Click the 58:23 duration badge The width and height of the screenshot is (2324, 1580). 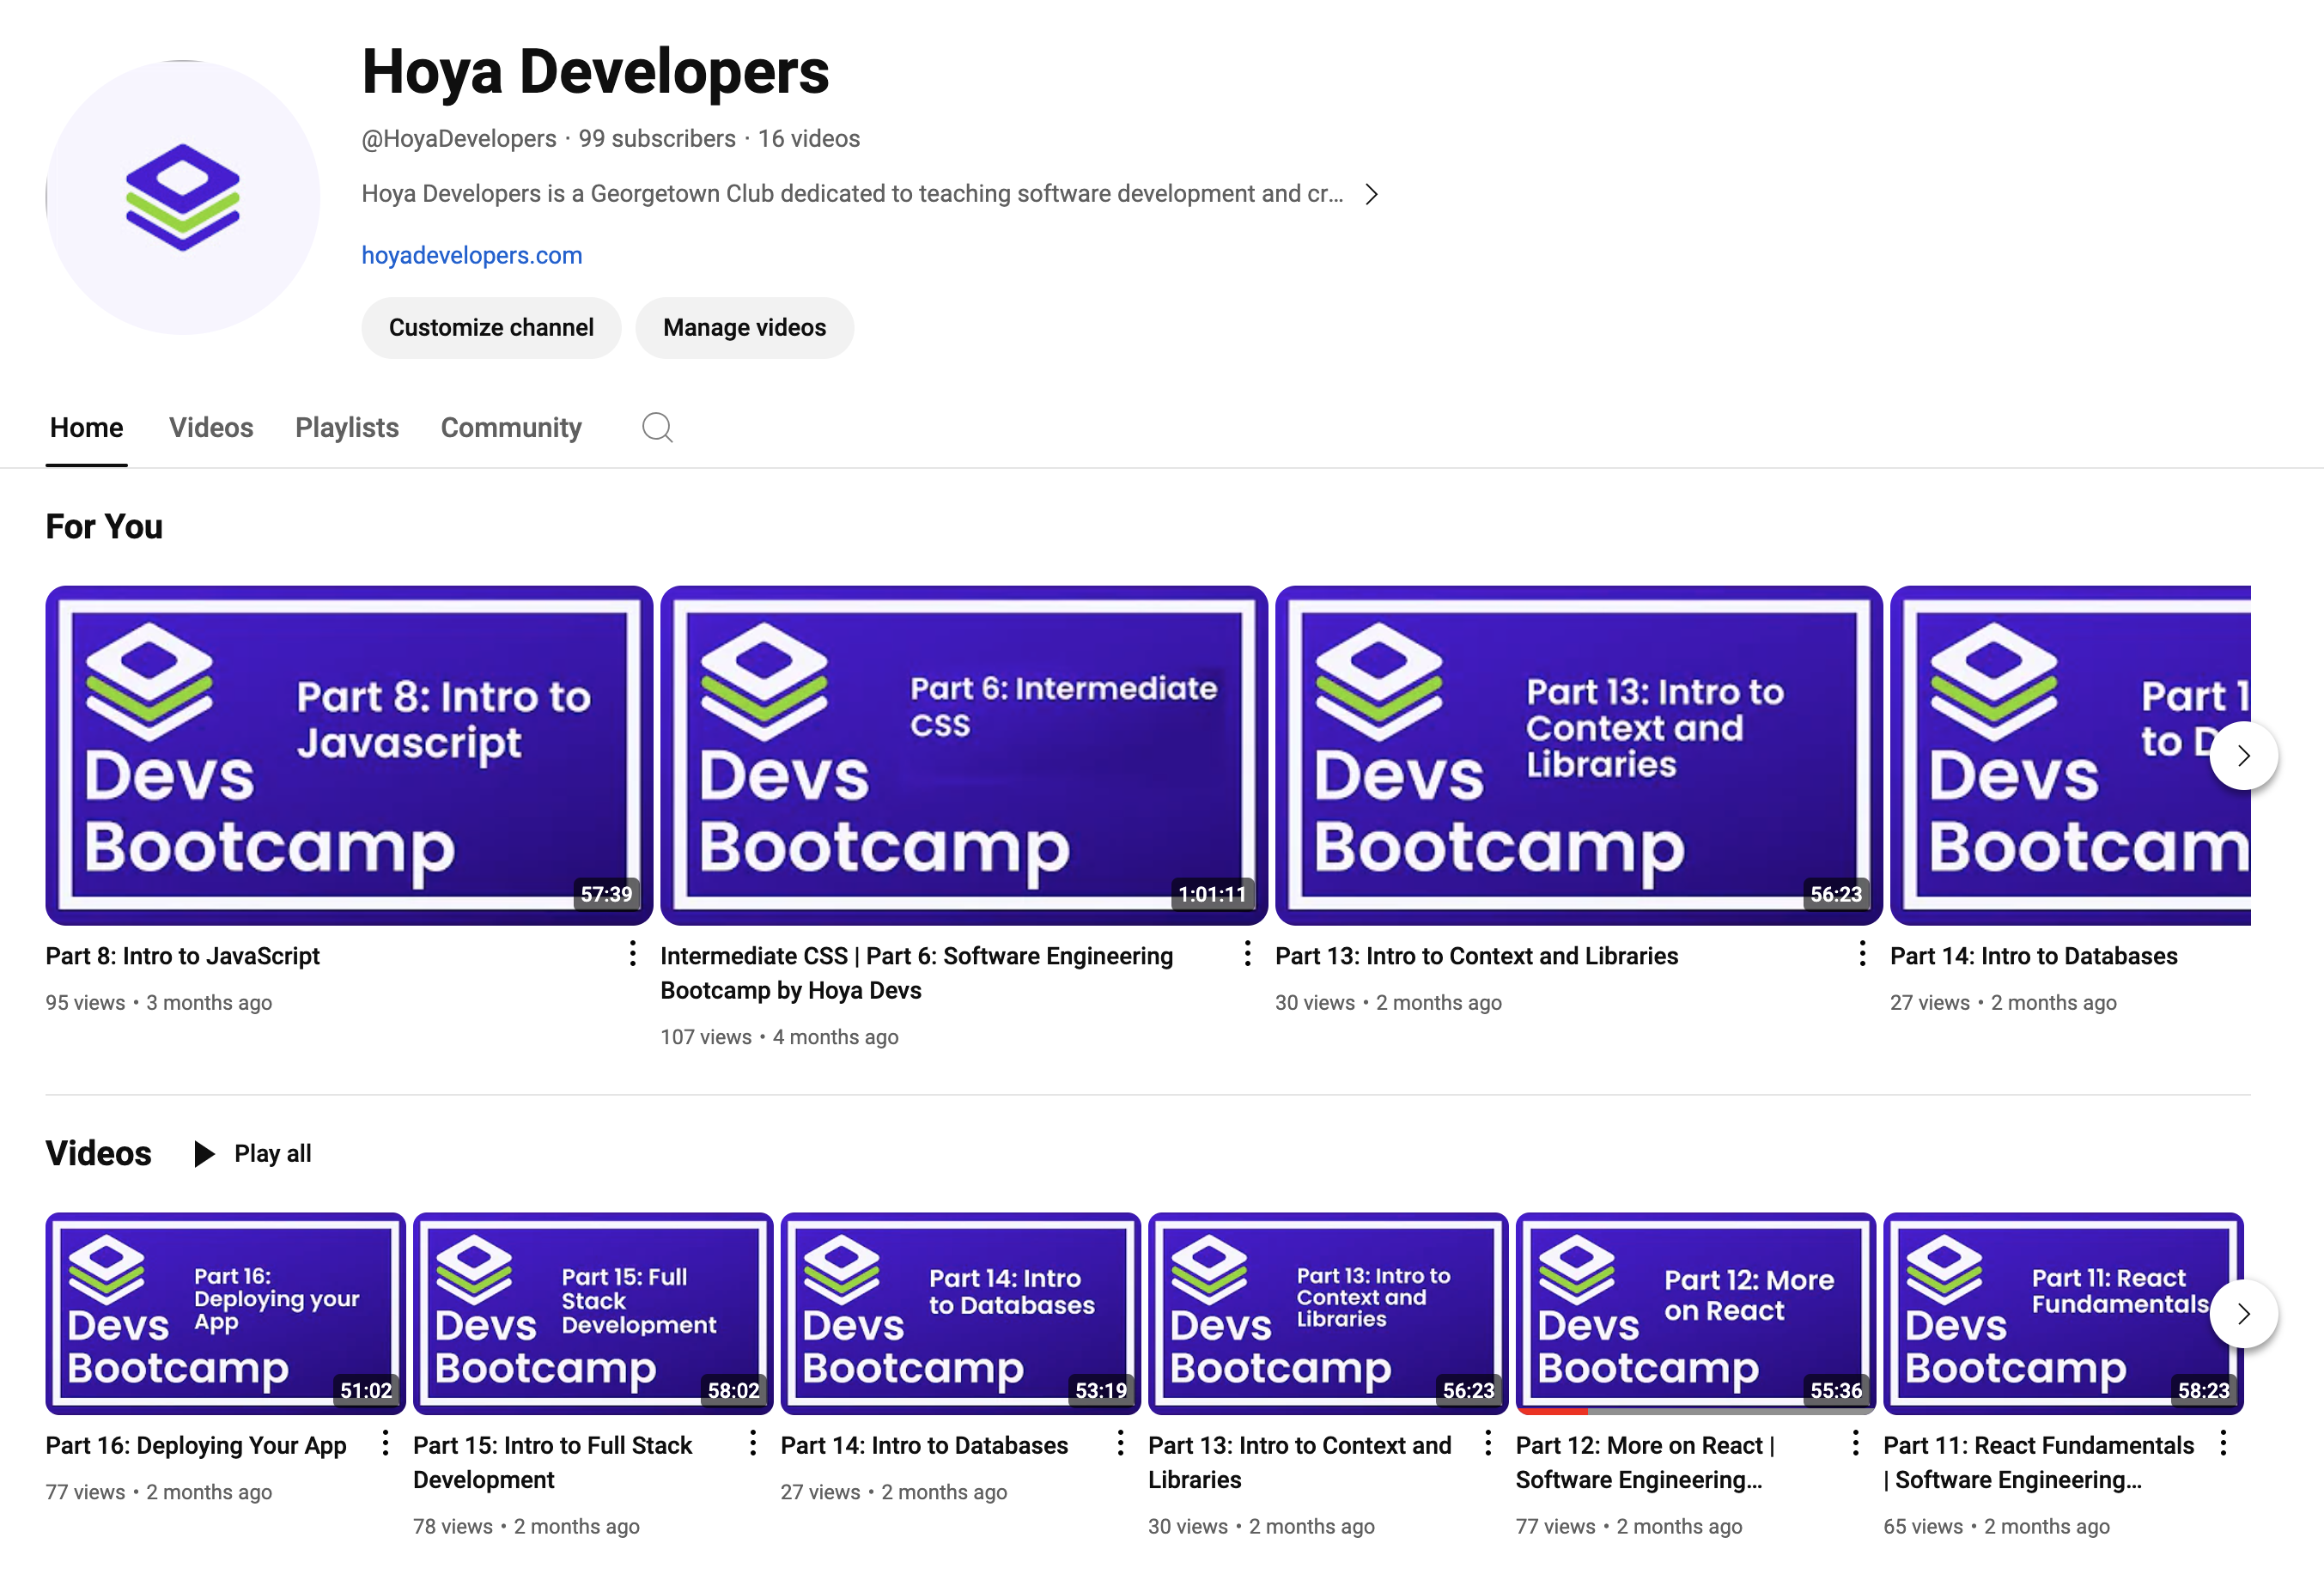(x=2204, y=1391)
